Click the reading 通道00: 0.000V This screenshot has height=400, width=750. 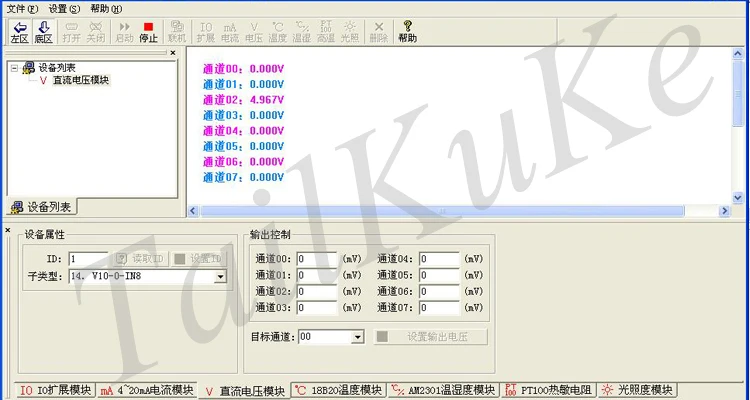(243, 69)
